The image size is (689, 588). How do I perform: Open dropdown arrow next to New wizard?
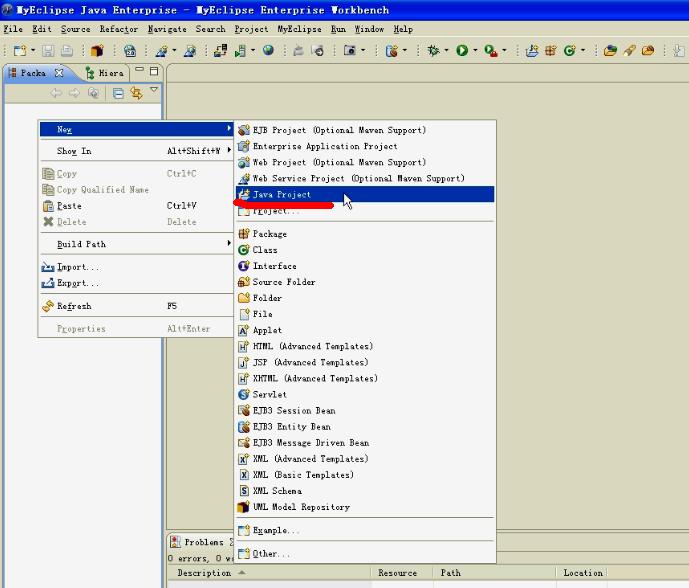[x=33, y=51]
